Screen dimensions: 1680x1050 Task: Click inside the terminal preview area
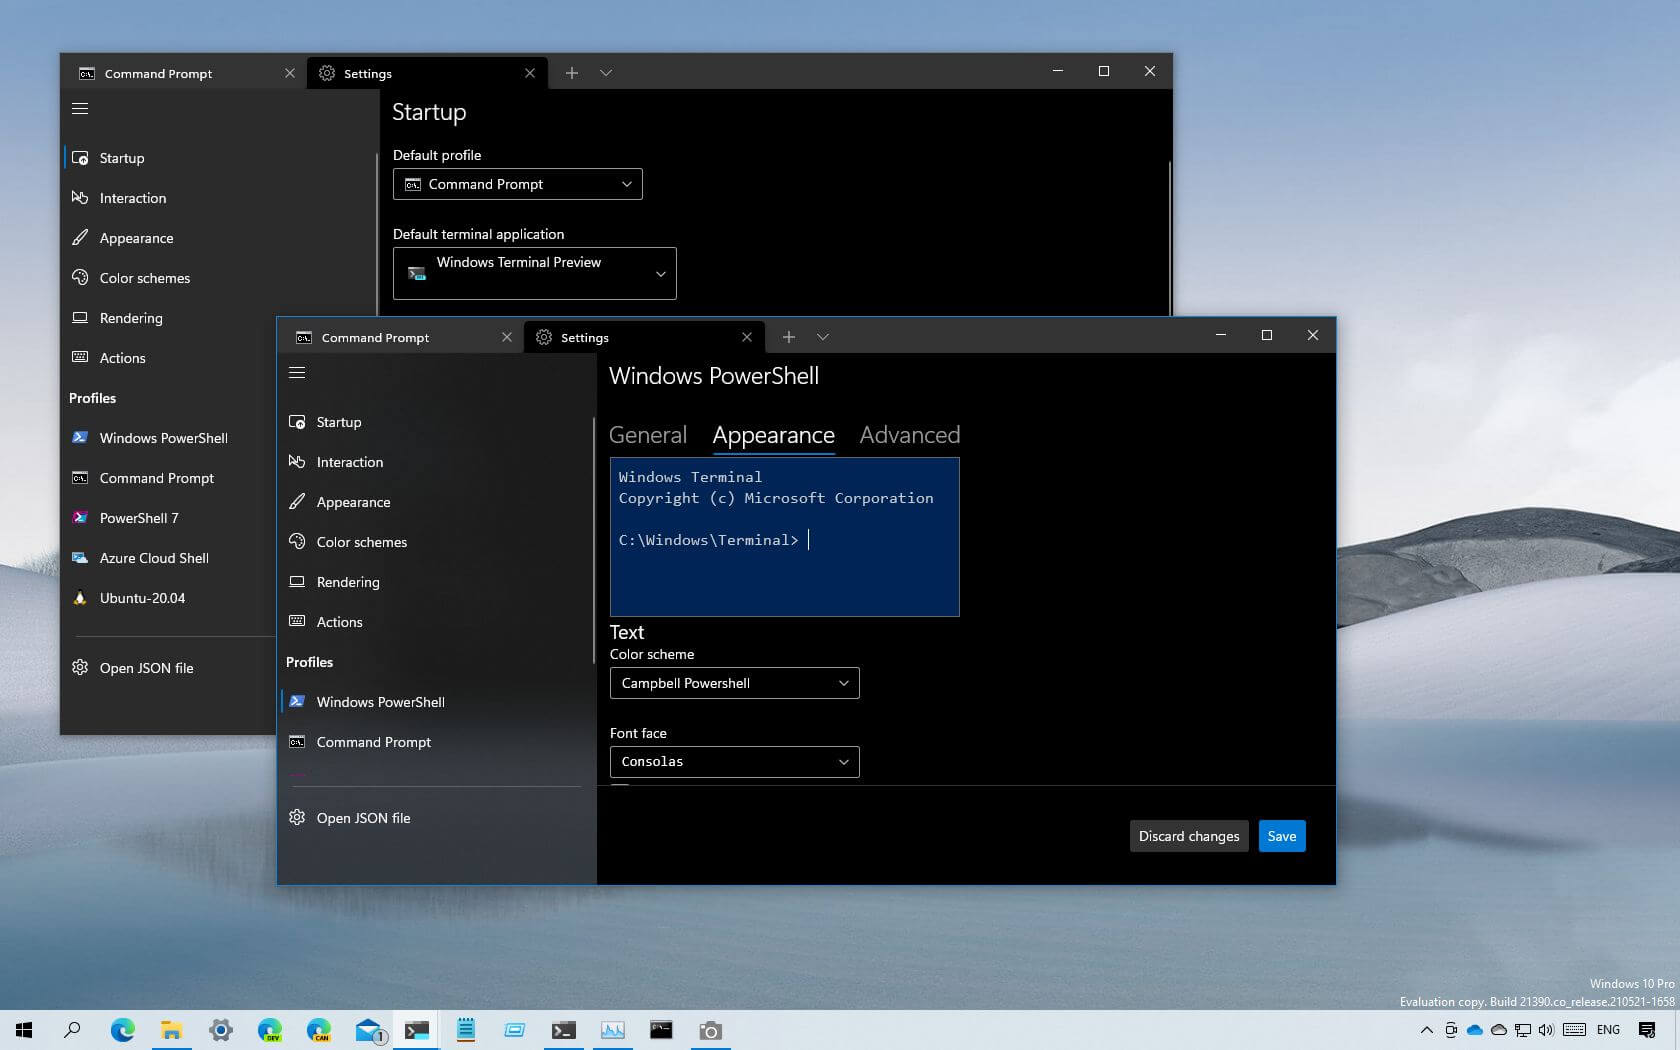tap(784, 537)
